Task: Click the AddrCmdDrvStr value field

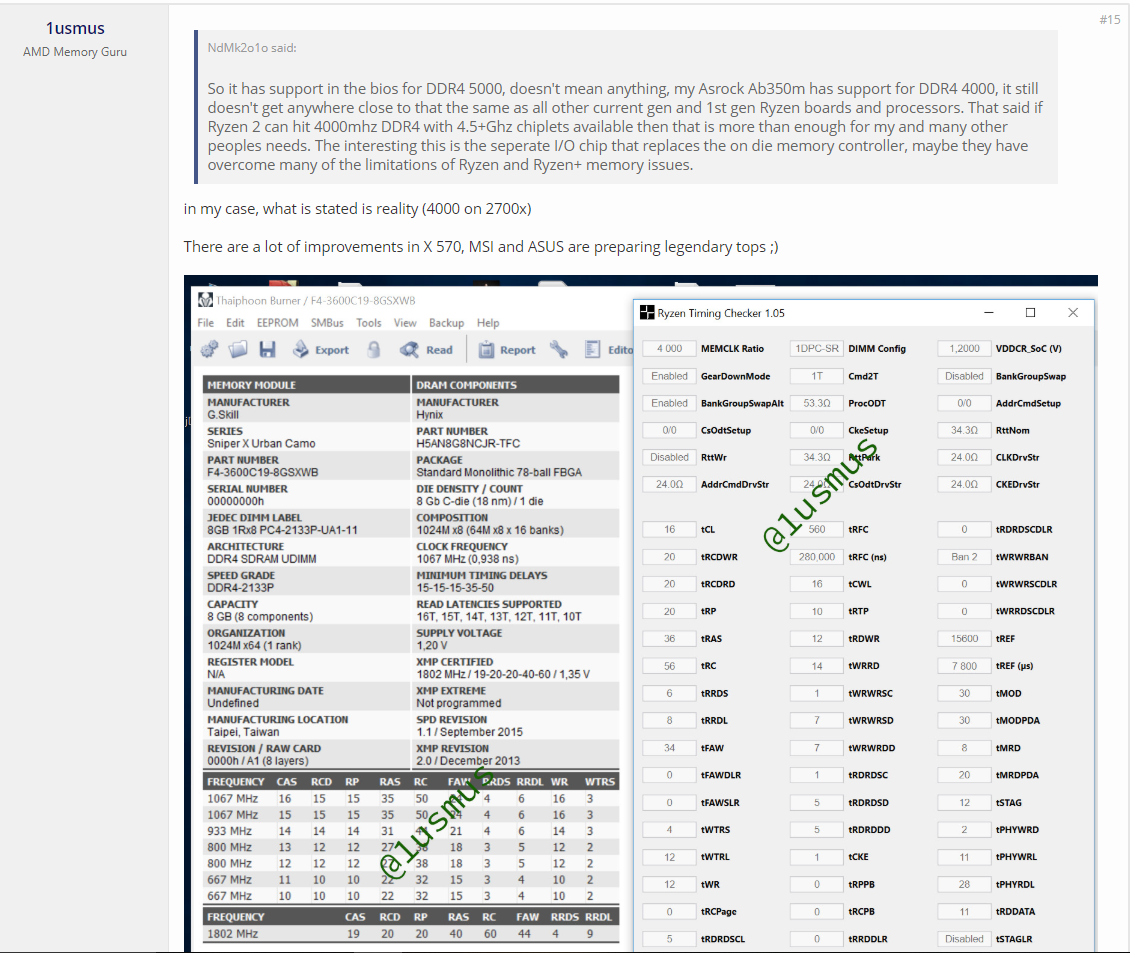Action: 669,484
